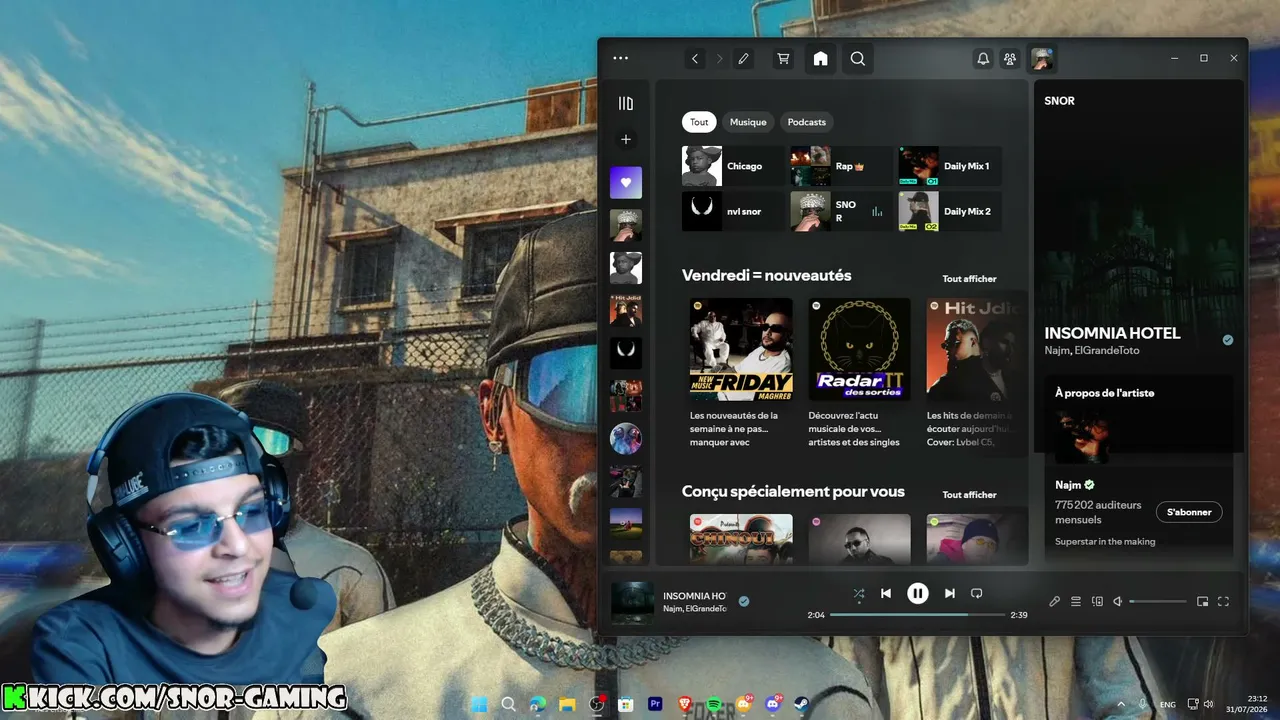Enter full screen mode

coord(1223,601)
